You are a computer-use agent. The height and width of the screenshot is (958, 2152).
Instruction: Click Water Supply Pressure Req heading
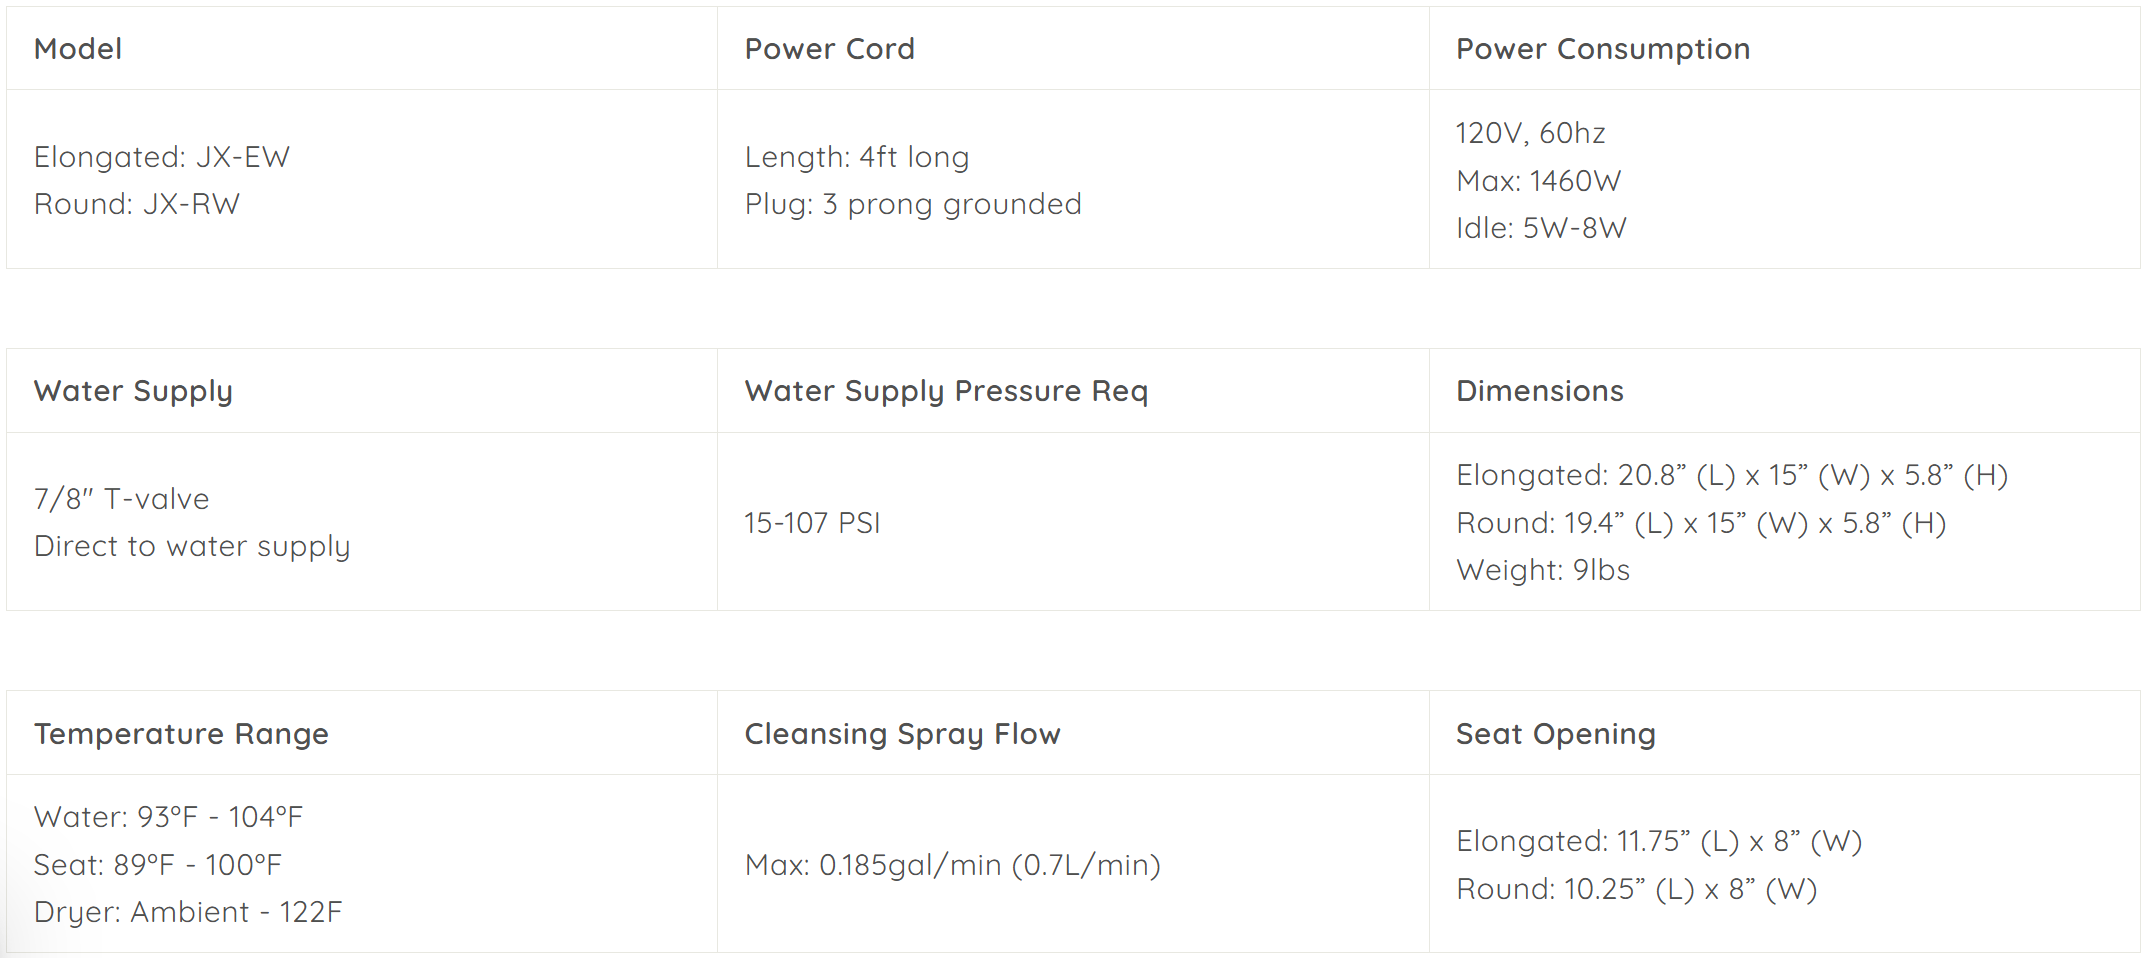946,391
